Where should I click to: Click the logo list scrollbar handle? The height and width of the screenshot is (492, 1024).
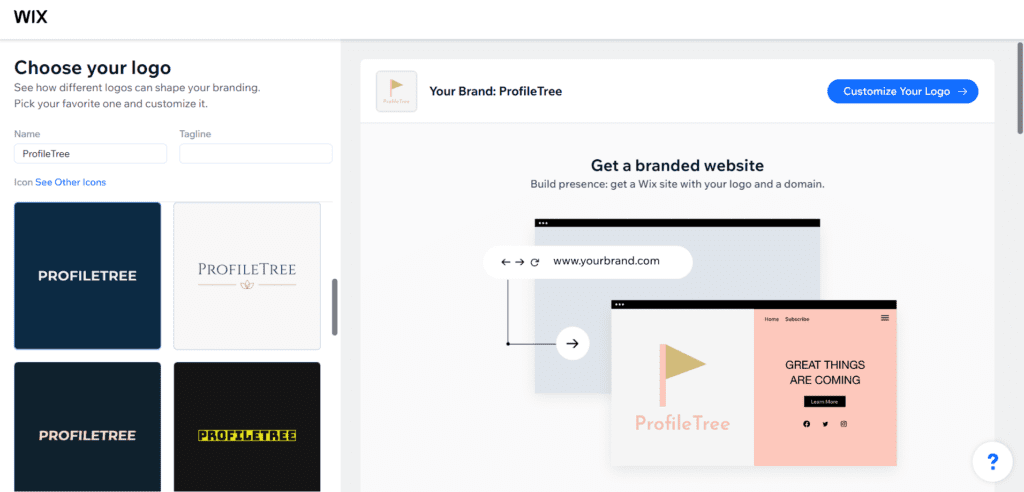coord(335,307)
